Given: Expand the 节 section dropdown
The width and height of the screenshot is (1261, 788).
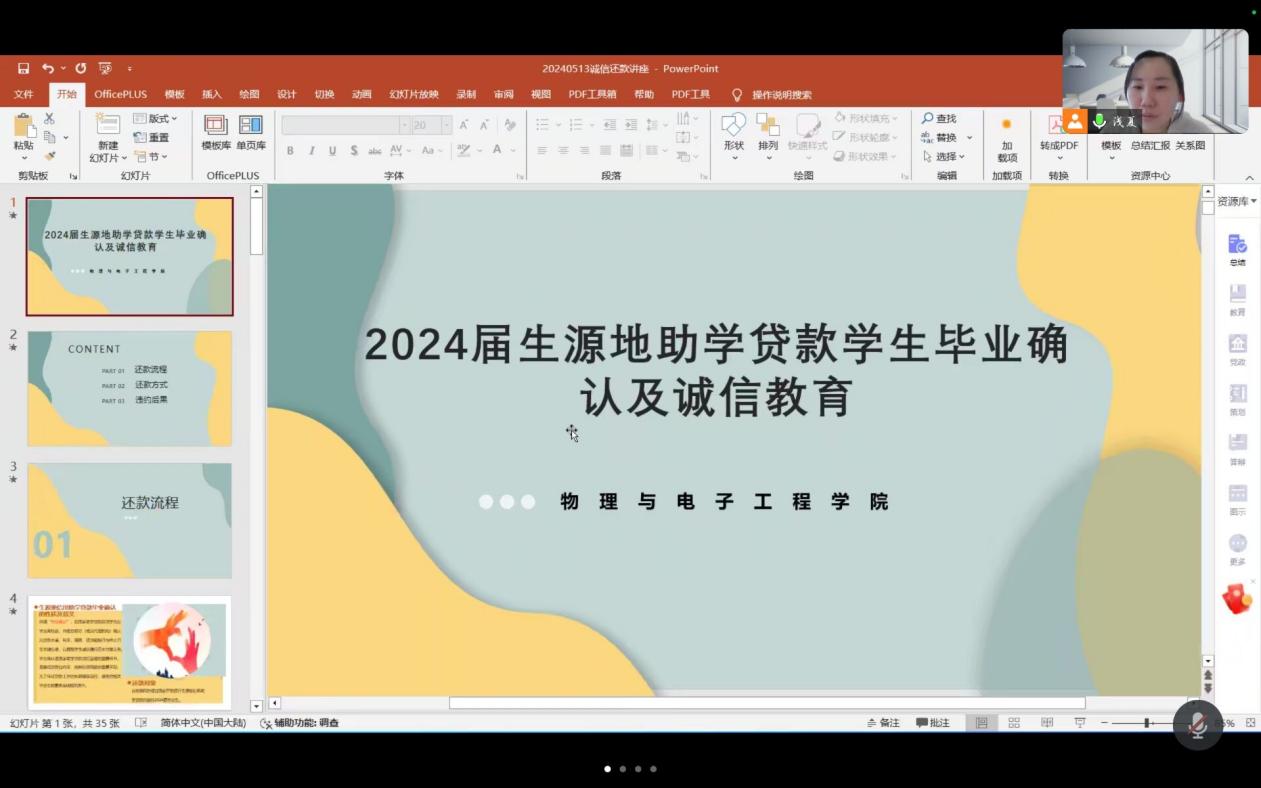Looking at the screenshot, I should tap(152, 157).
